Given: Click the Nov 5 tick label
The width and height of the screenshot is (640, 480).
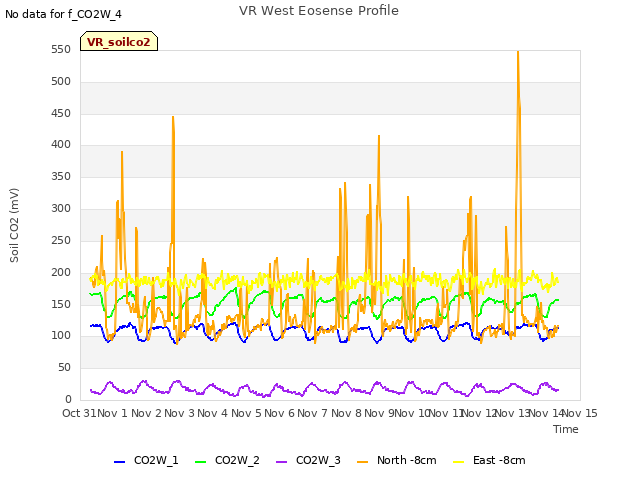Looking at the screenshot, I should (x=246, y=413).
